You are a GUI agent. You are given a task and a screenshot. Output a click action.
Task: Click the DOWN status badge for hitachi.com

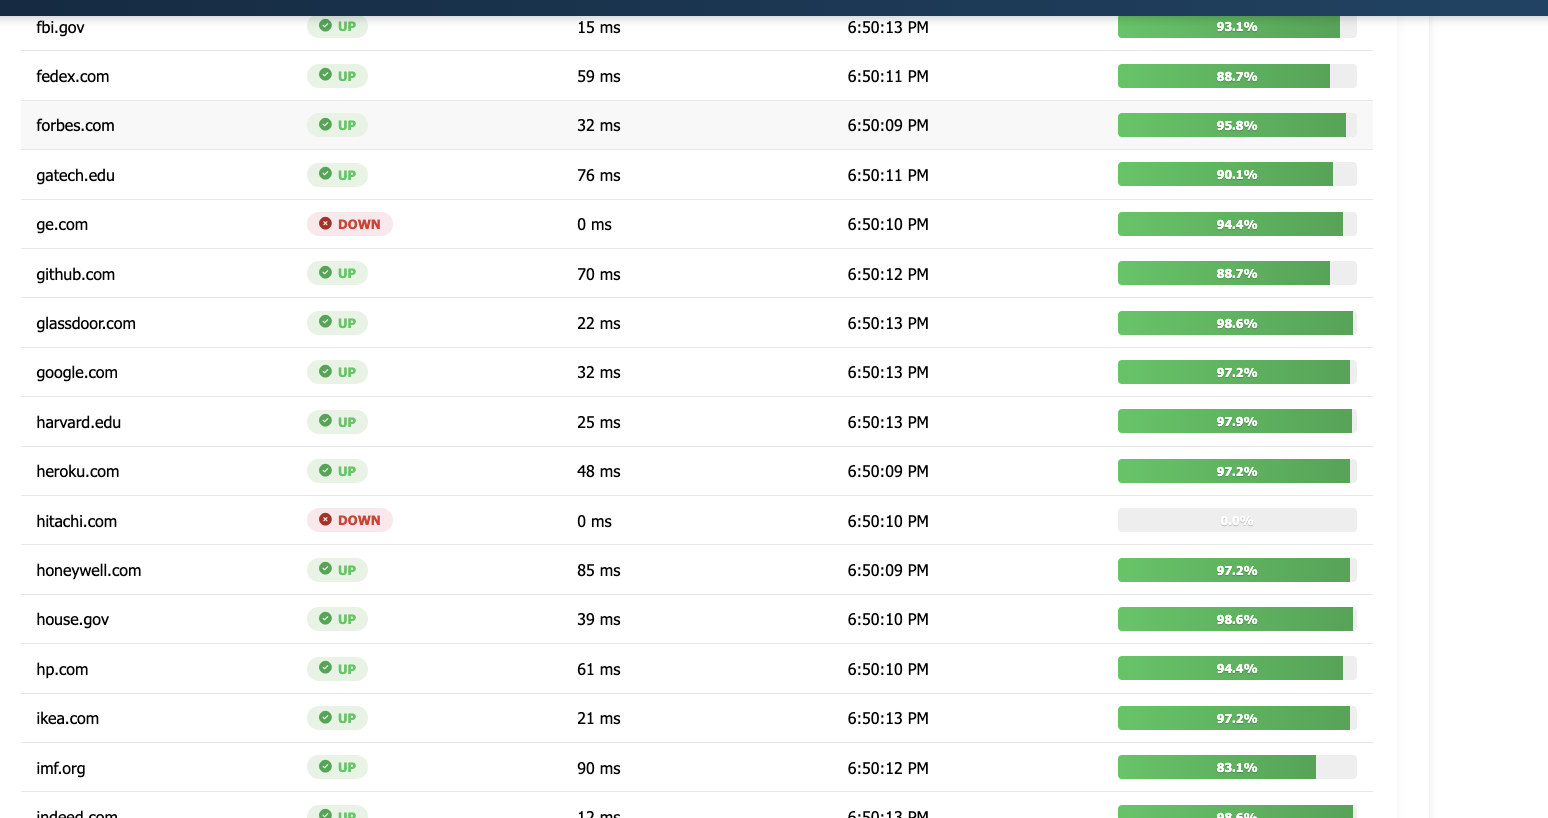350,520
